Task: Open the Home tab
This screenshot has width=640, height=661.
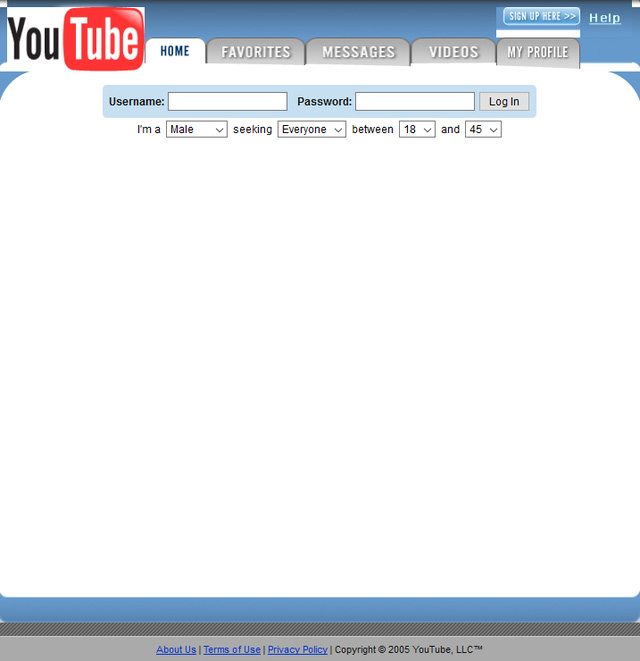Action: [175, 51]
